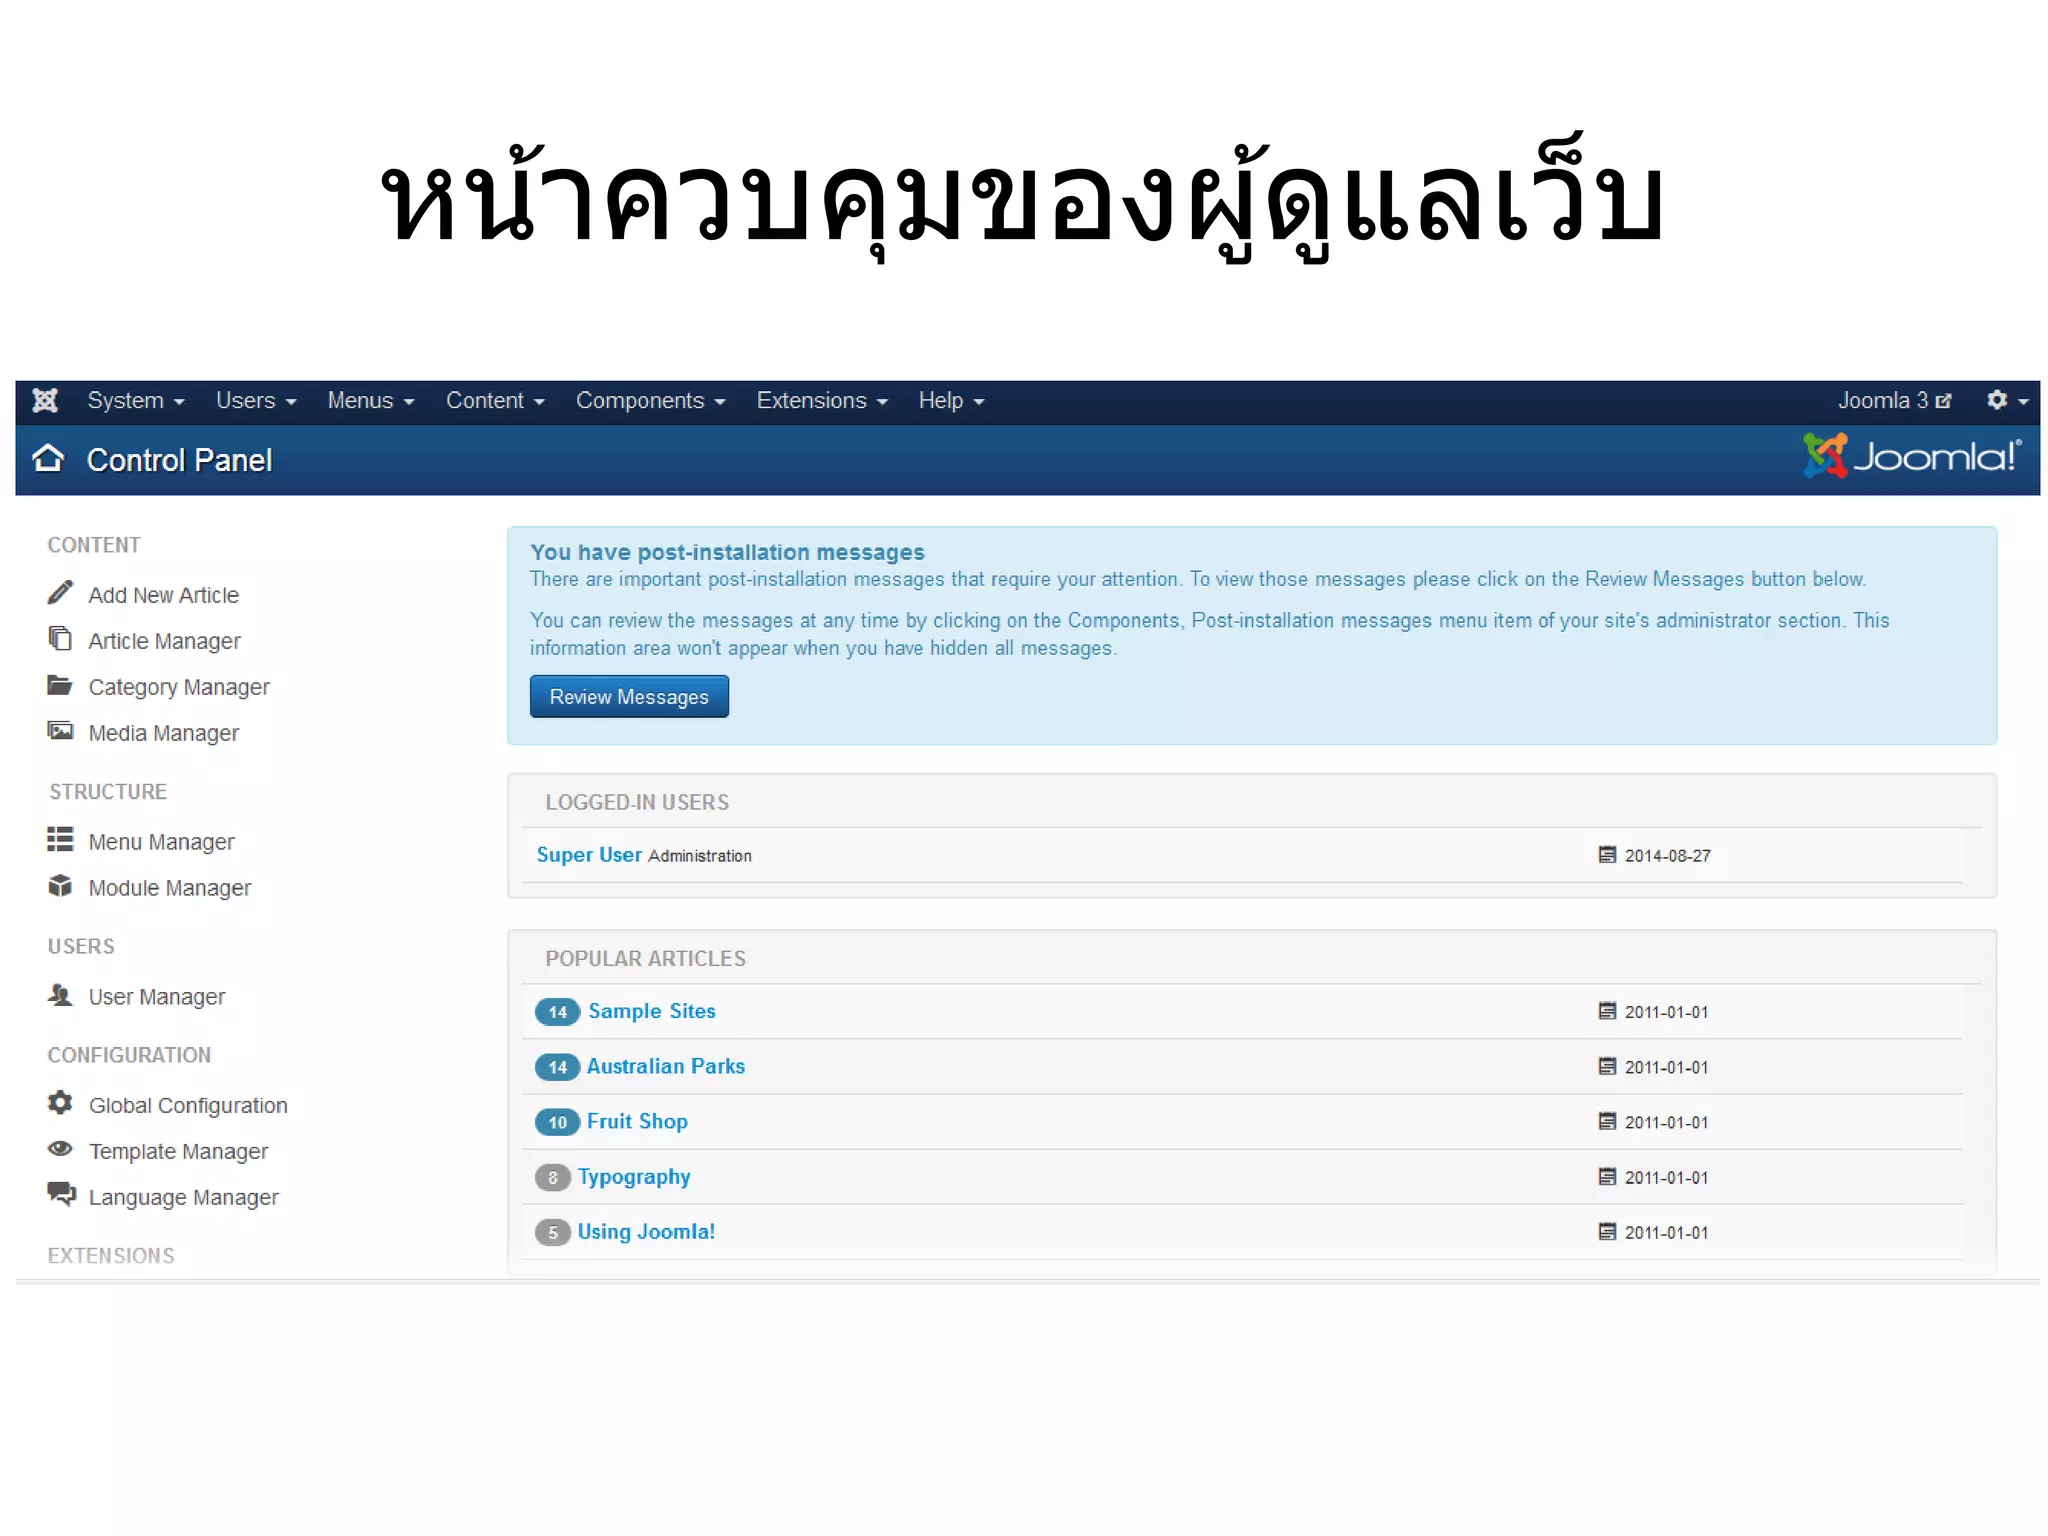2048x1536 pixels.
Task: Click the calendar icon in Sample Sites row
Action: [1607, 1011]
